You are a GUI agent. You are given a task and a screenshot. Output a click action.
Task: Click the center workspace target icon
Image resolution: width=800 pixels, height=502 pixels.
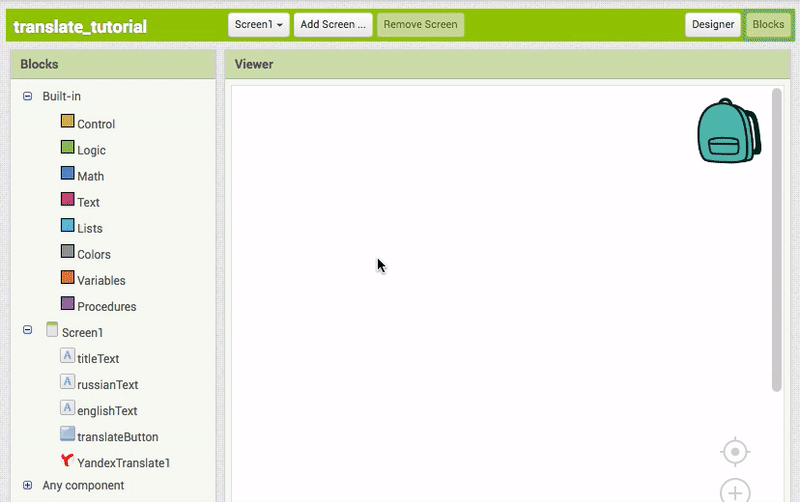click(x=735, y=452)
